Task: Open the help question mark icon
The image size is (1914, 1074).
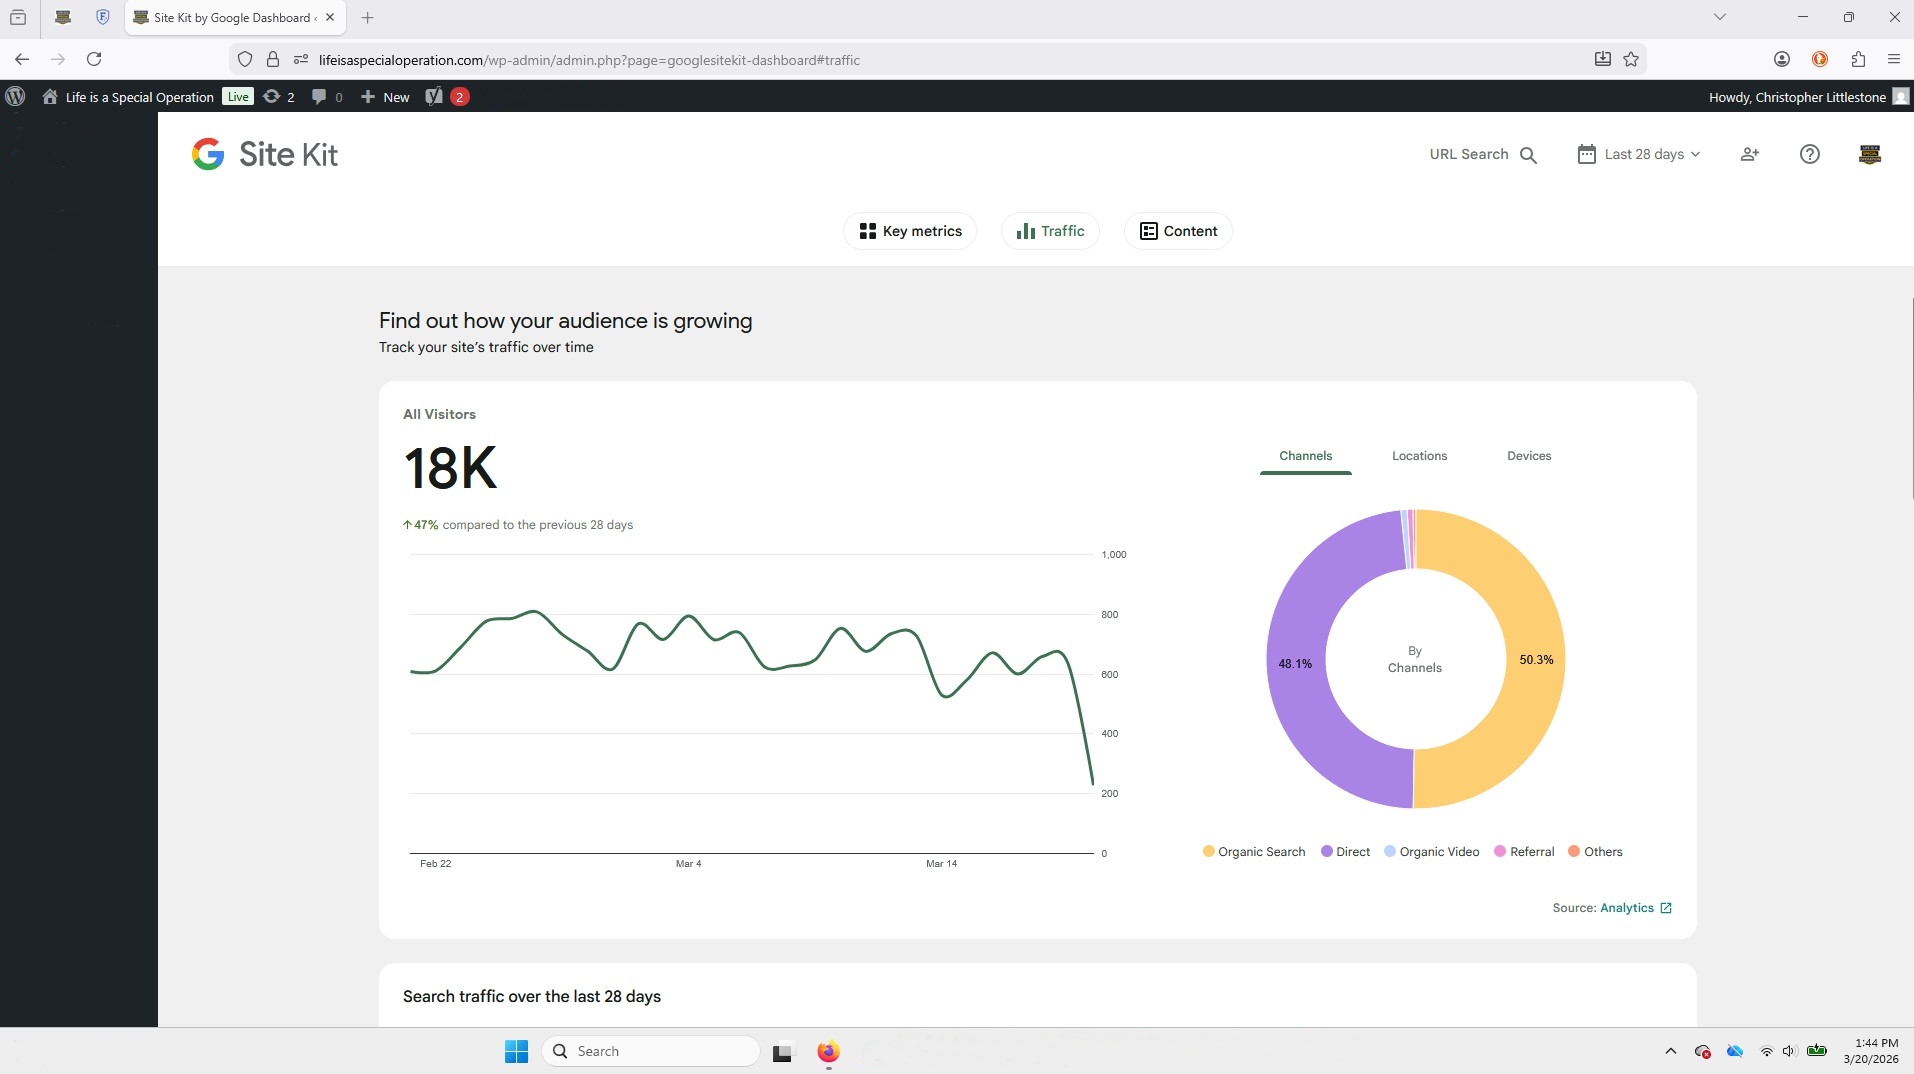Action: (1810, 154)
